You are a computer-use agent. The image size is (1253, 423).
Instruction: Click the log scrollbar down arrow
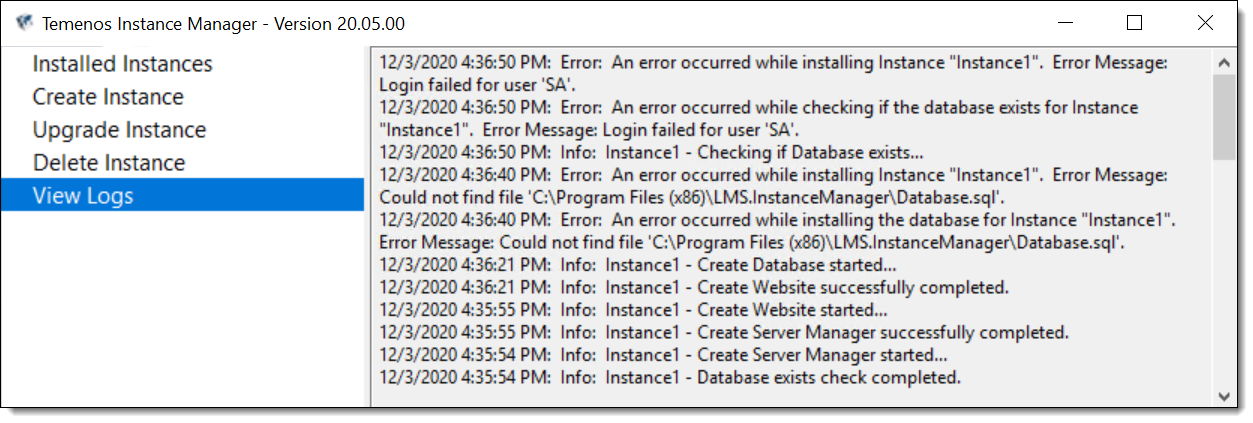pyautogui.click(x=1224, y=395)
